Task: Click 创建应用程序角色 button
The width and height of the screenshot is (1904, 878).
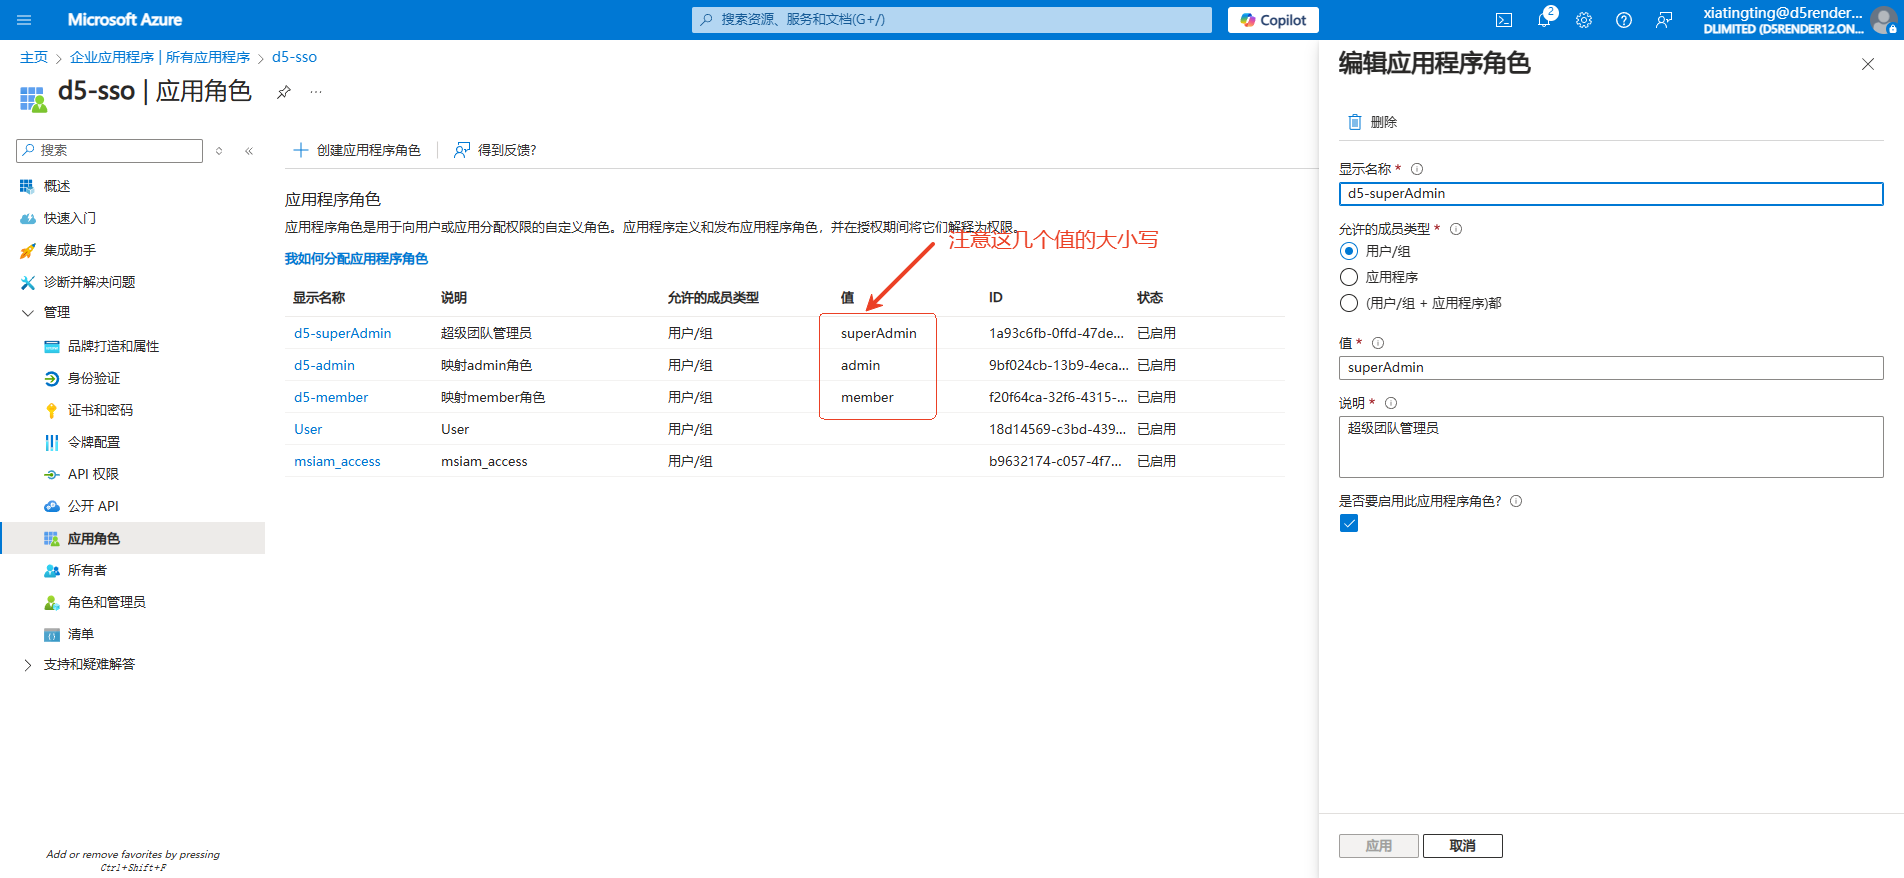Action: 357,150
